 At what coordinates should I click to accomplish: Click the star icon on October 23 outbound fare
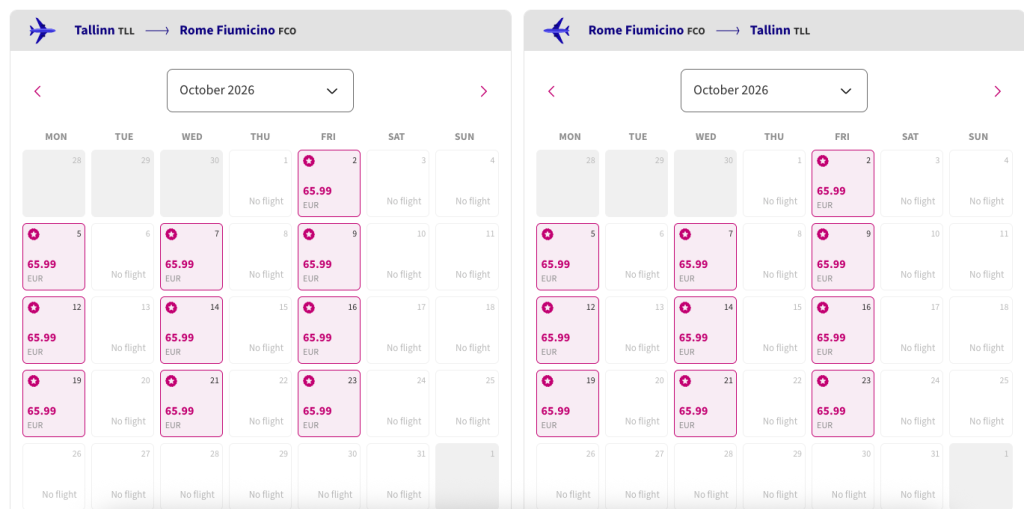pos(309,381)
